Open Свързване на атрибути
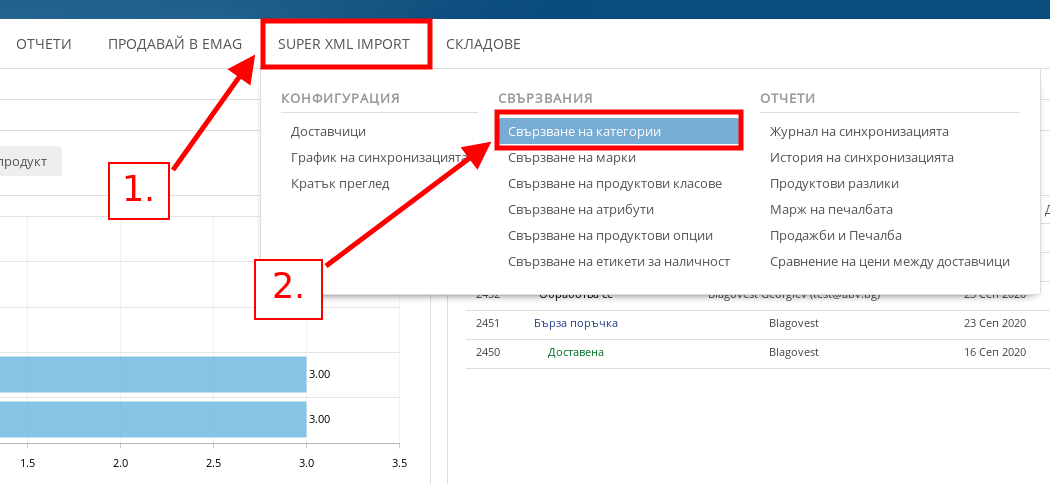 pyautogui.click(x=580, y=209)
